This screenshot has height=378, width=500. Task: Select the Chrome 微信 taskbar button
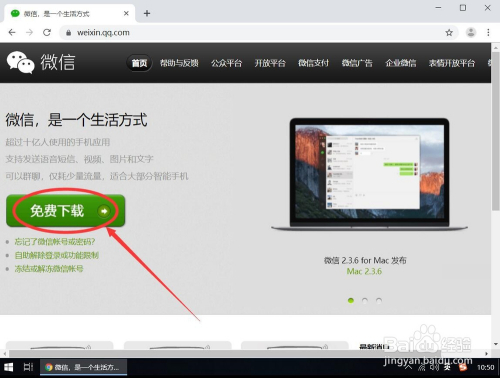point(83,367)
